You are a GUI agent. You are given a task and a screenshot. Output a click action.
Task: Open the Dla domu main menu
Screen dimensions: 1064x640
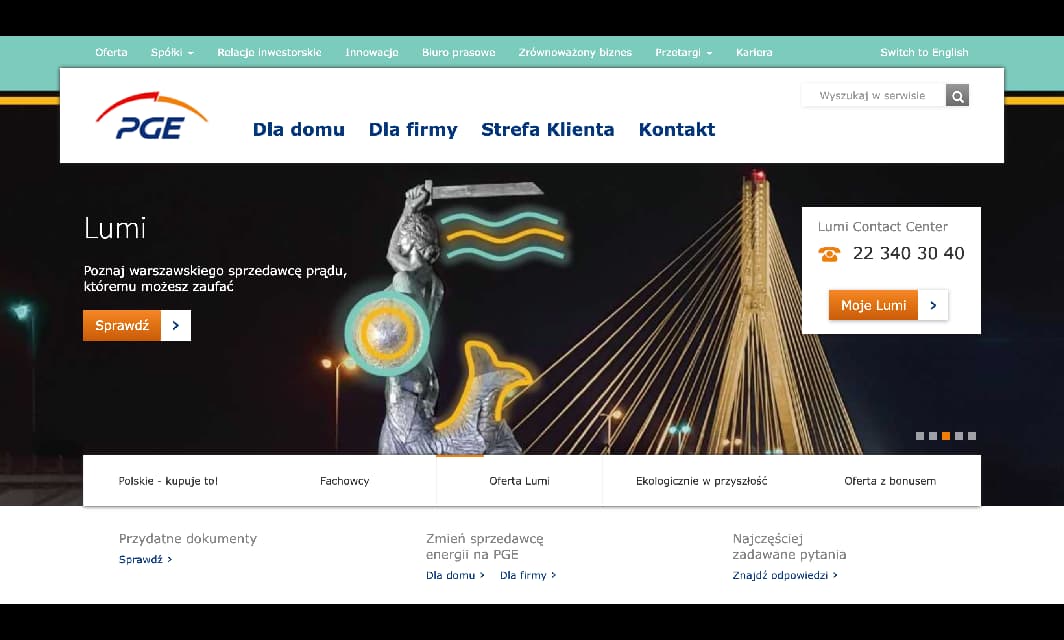(298, 129)
